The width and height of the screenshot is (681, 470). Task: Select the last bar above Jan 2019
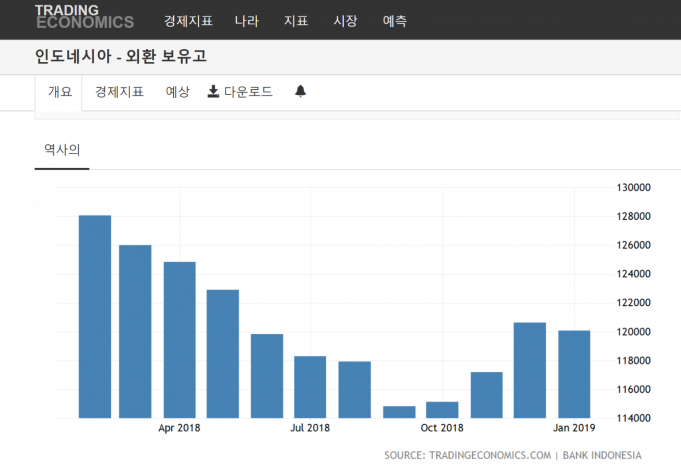(574, 373)
